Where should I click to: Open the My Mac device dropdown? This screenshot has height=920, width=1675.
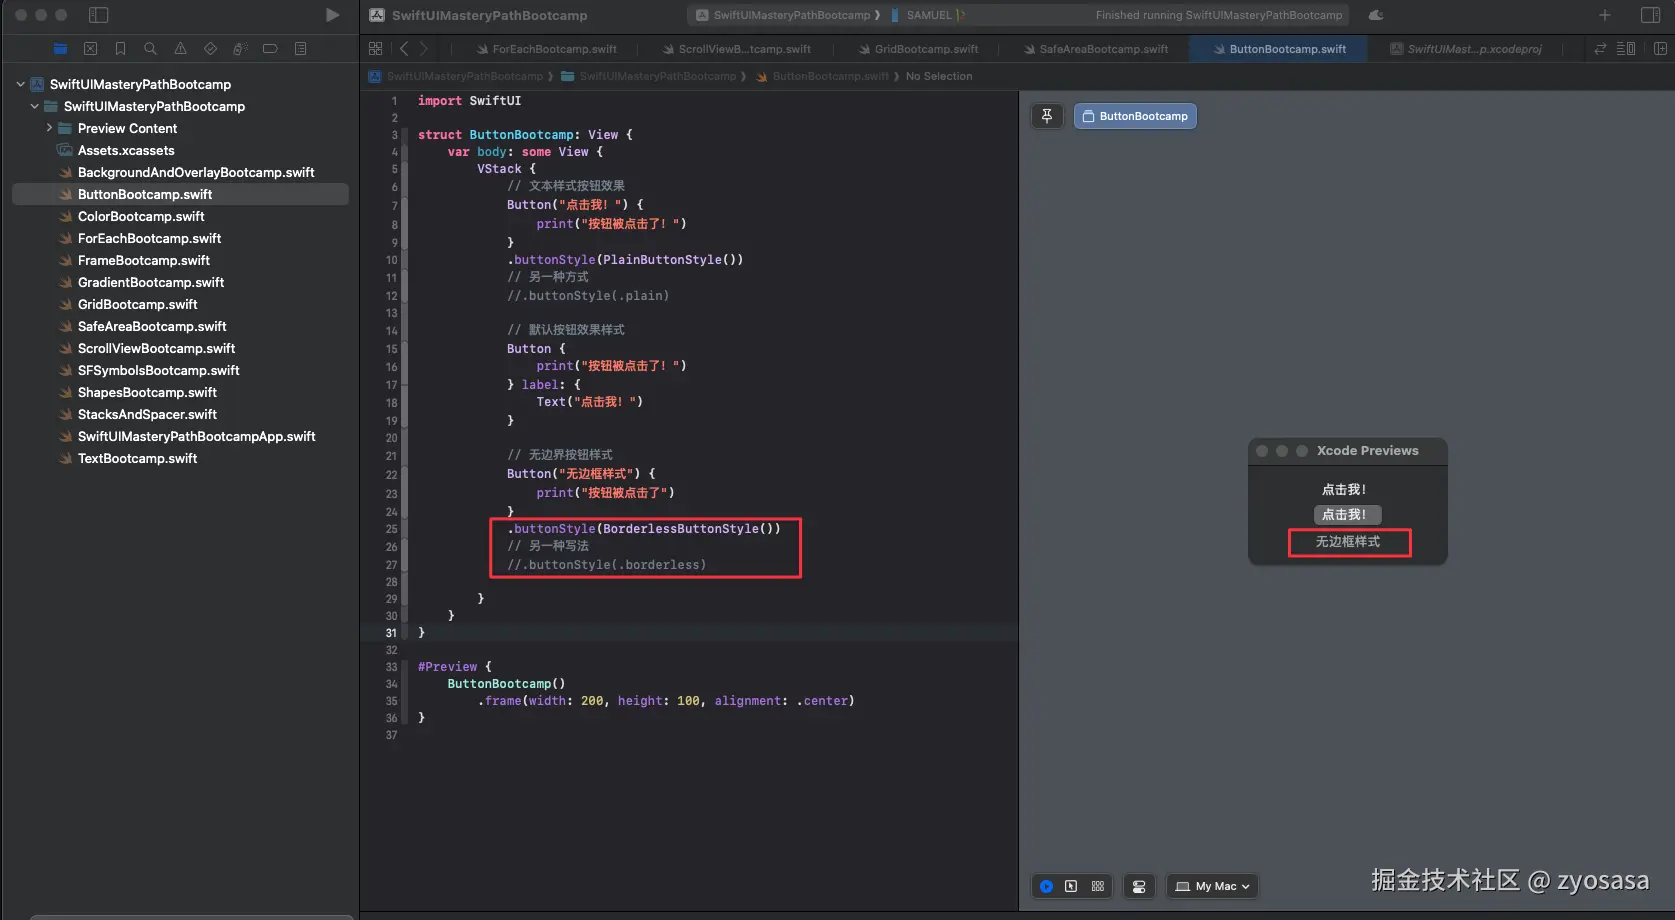1212,886
